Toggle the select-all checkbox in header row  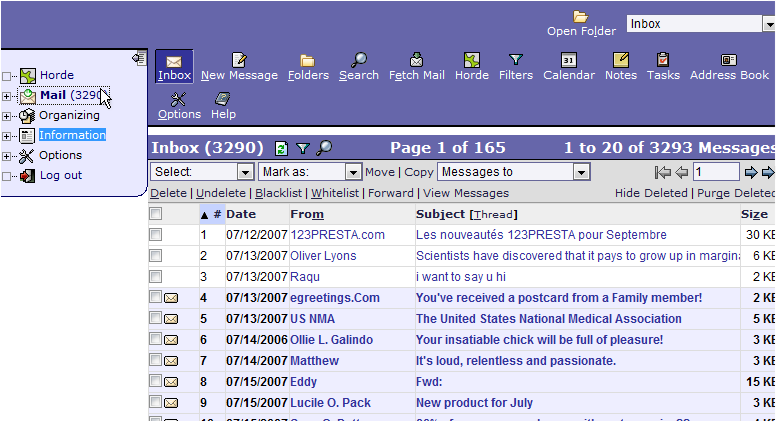155,214
